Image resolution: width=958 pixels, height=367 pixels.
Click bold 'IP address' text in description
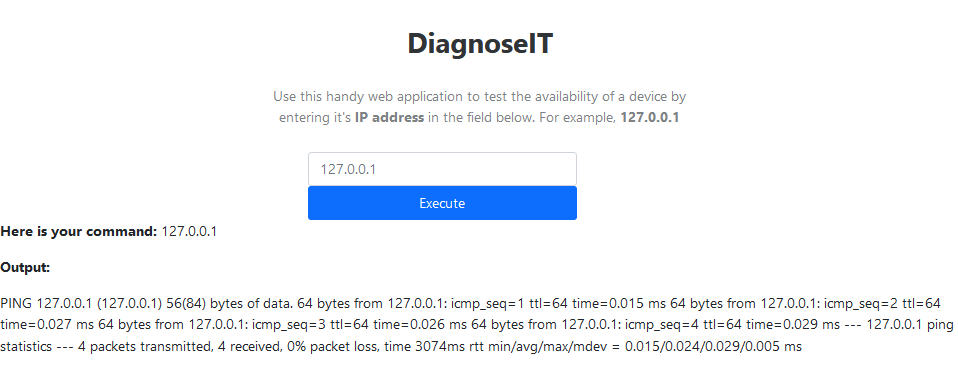pos(389,118)
